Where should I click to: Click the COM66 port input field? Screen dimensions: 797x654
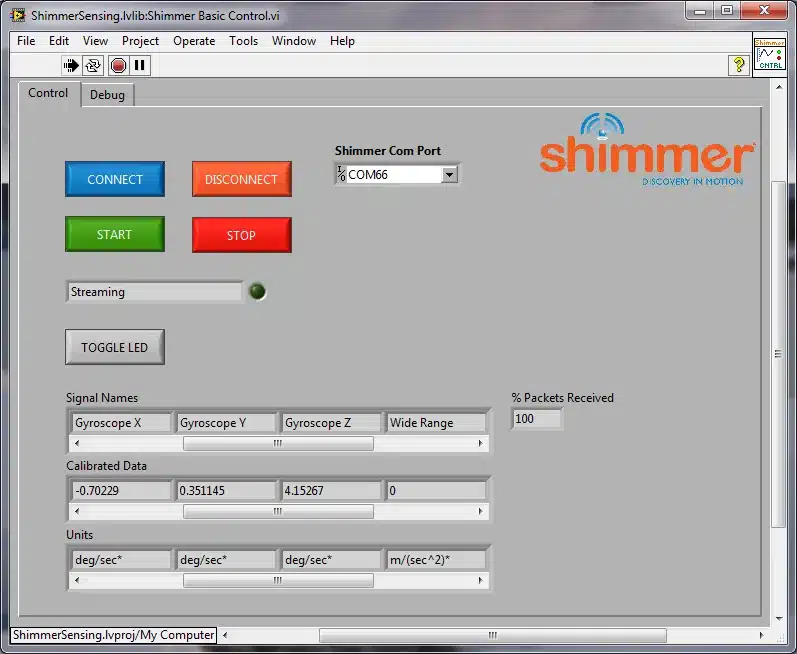tap(394, 175)
